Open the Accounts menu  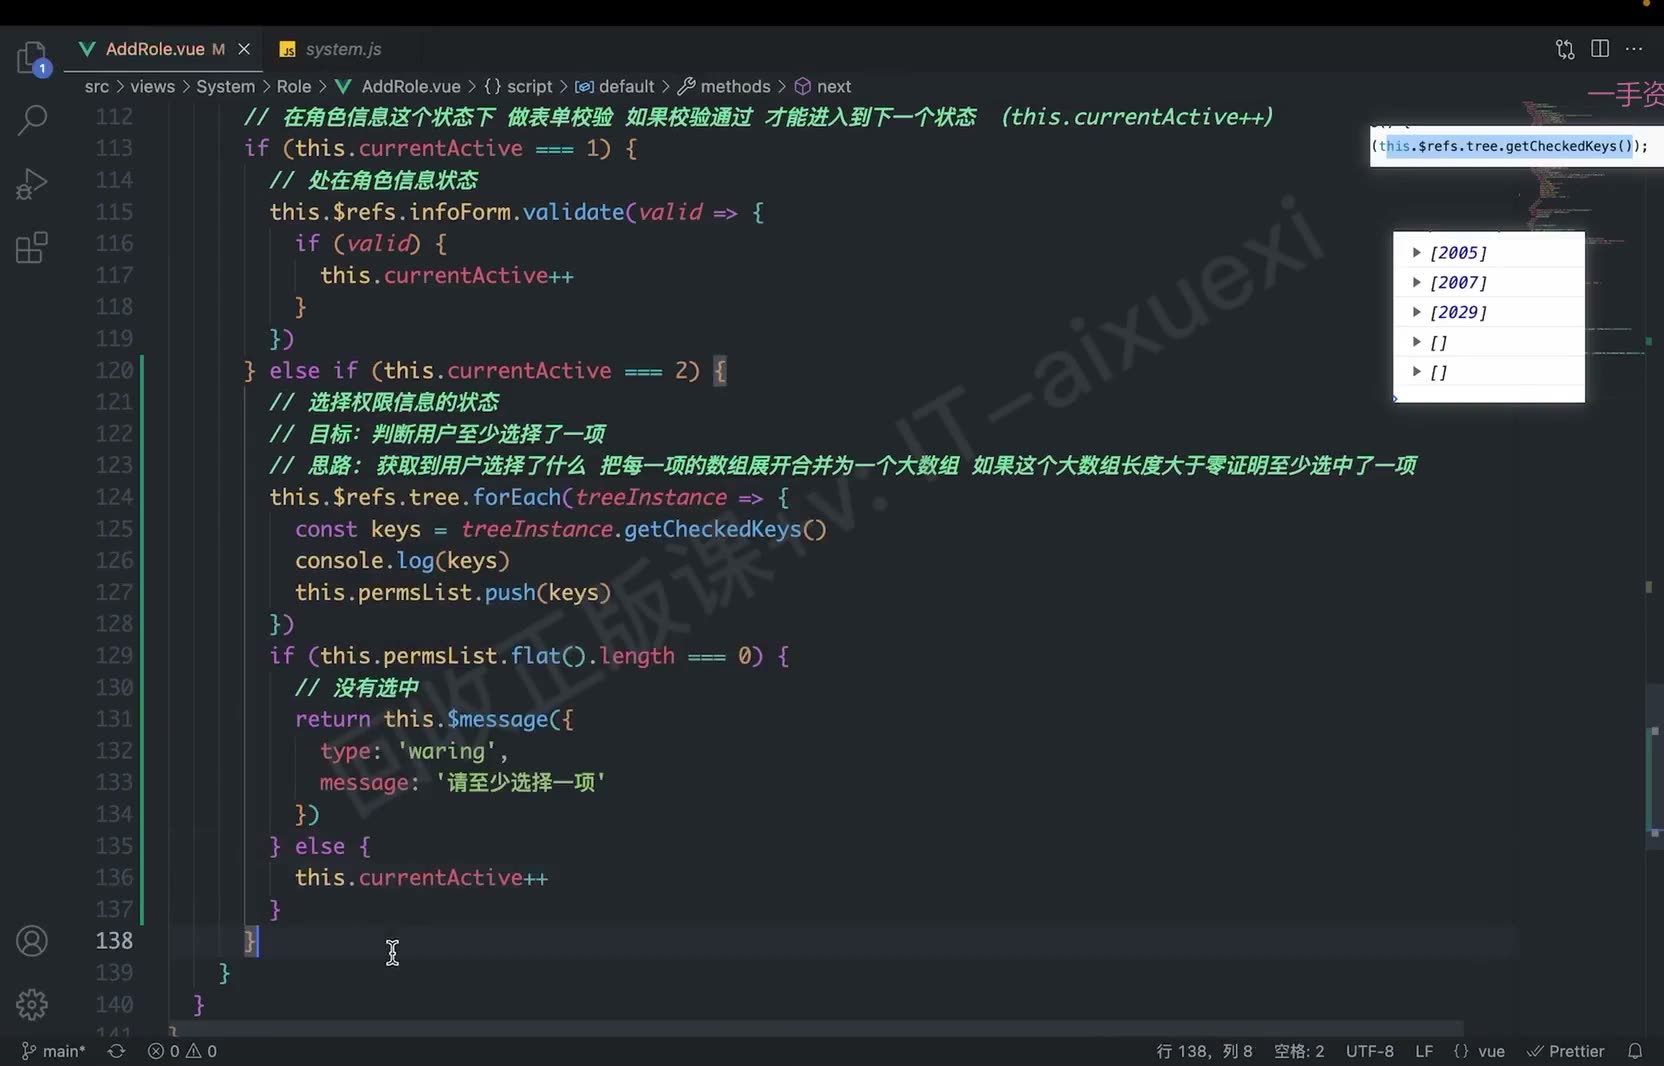coord(32,941)
